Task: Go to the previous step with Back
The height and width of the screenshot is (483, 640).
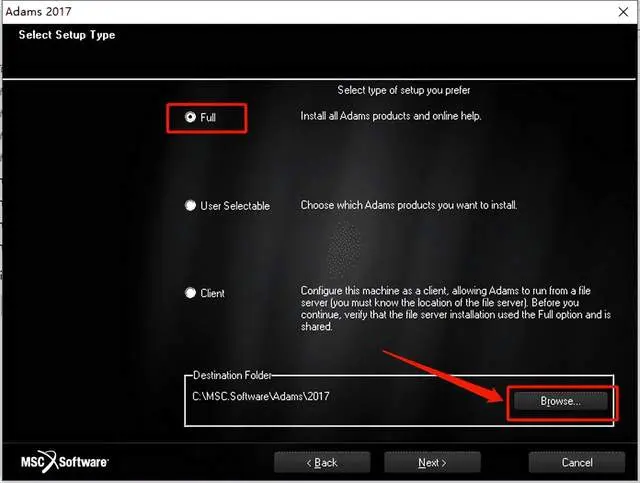Action: coord(322,463)
